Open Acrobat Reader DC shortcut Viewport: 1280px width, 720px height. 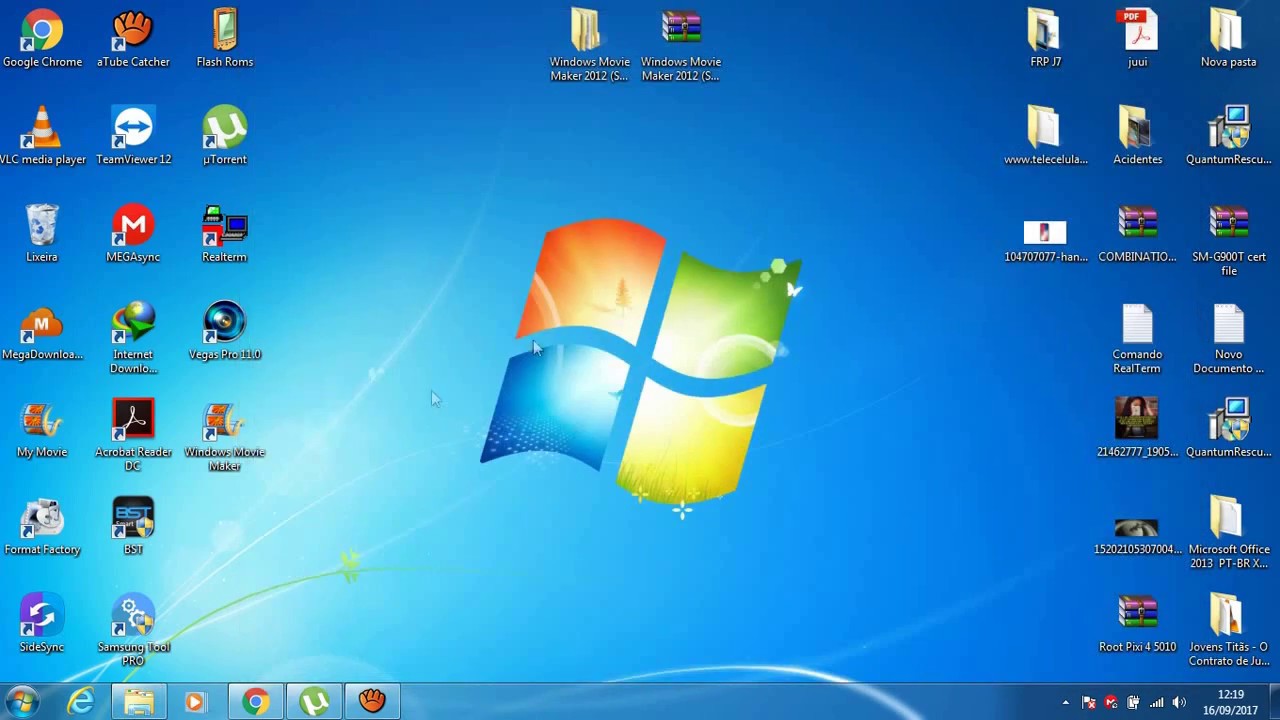tap(133, 435)
